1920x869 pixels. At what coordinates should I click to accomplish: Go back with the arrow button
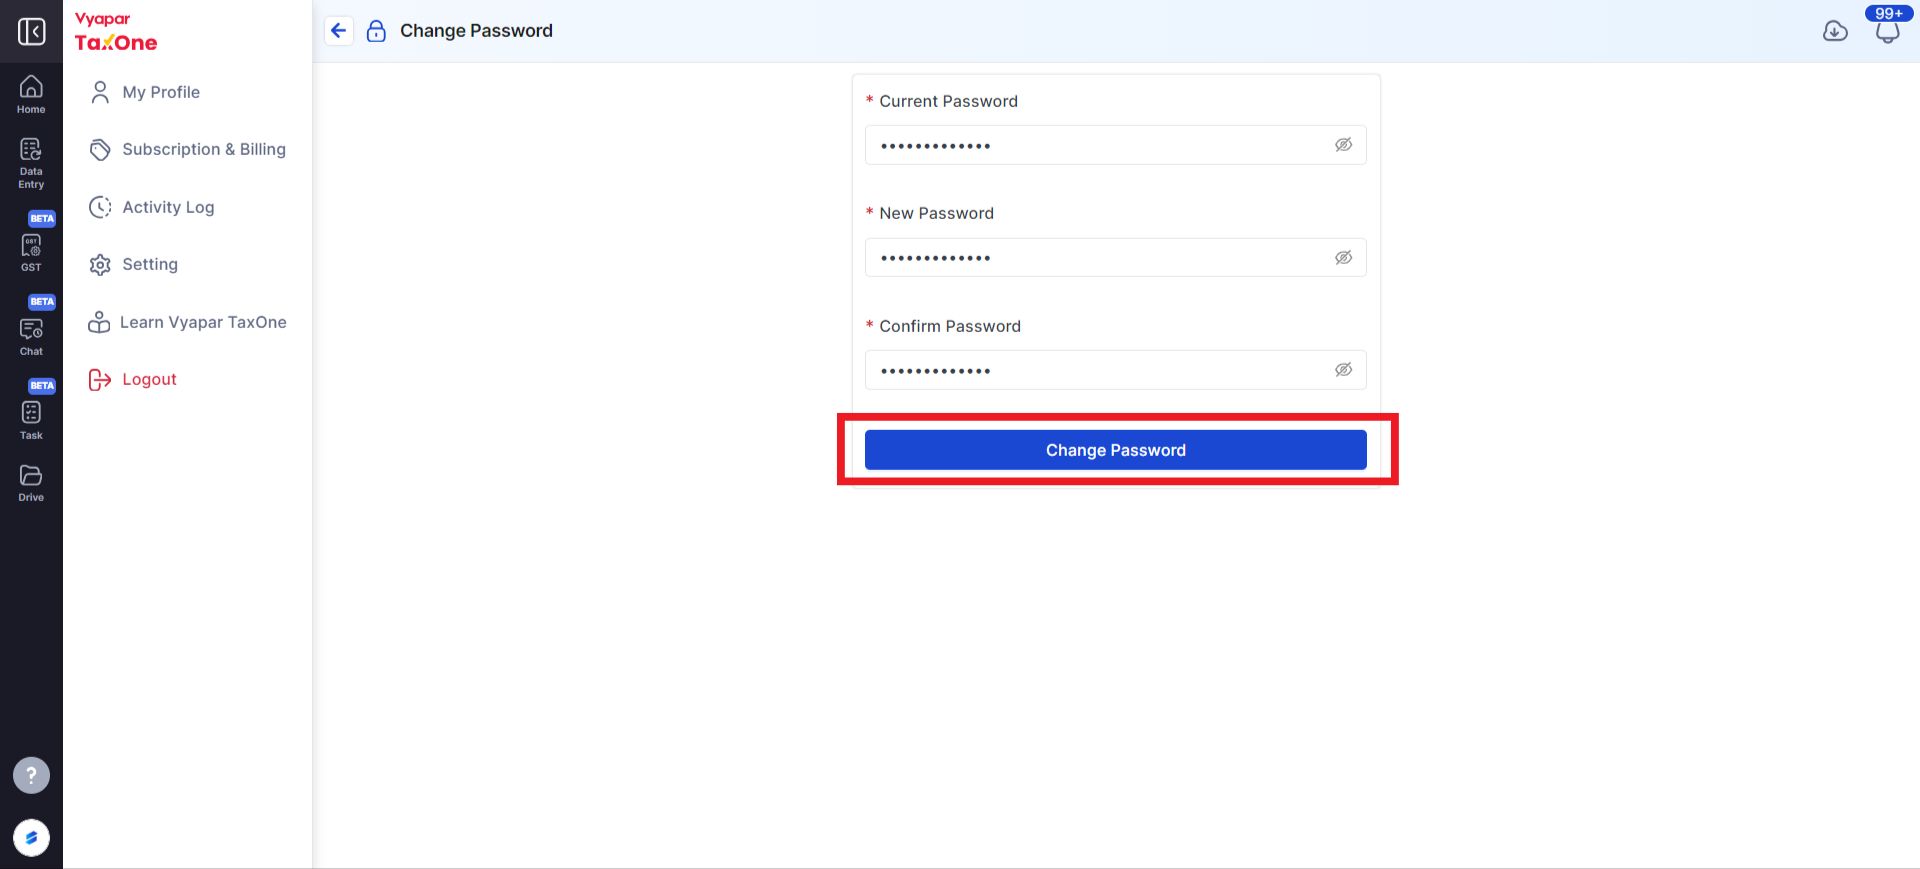pos(339,31)
